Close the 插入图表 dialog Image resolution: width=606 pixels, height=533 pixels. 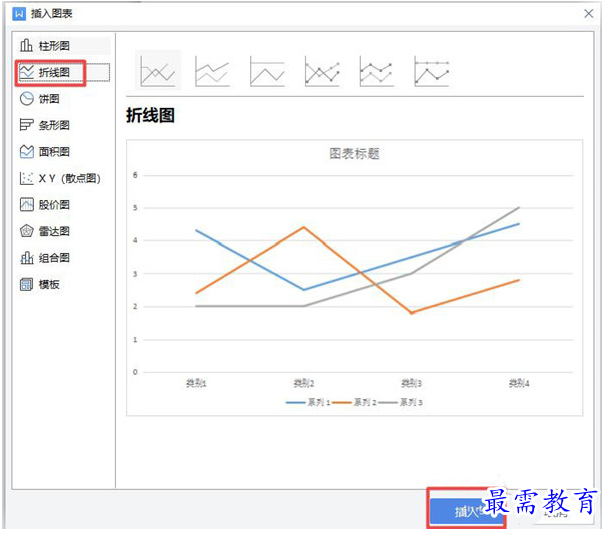click(x=588, y=14)
